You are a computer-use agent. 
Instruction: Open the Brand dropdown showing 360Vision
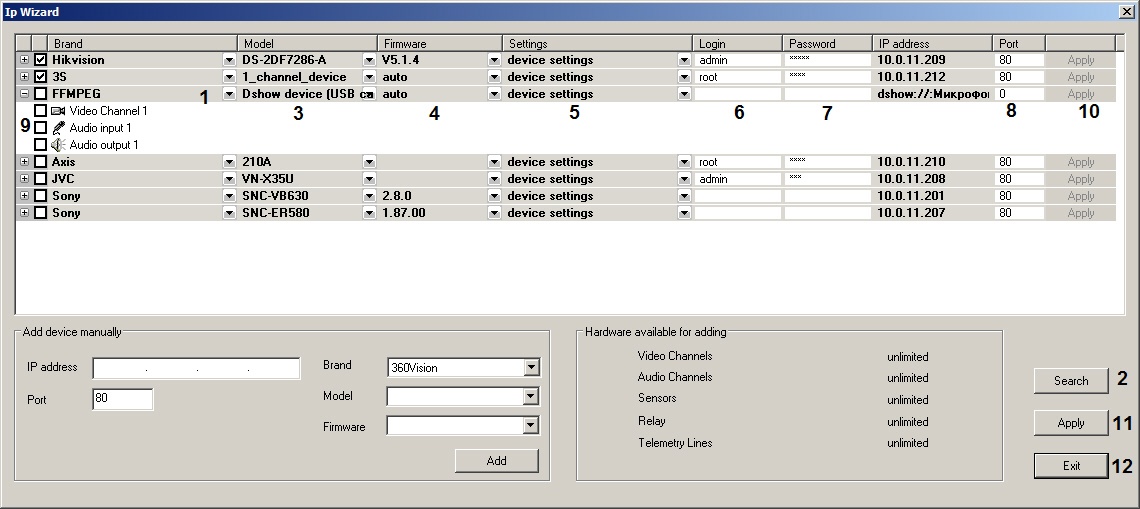click(x=530, y=368)
